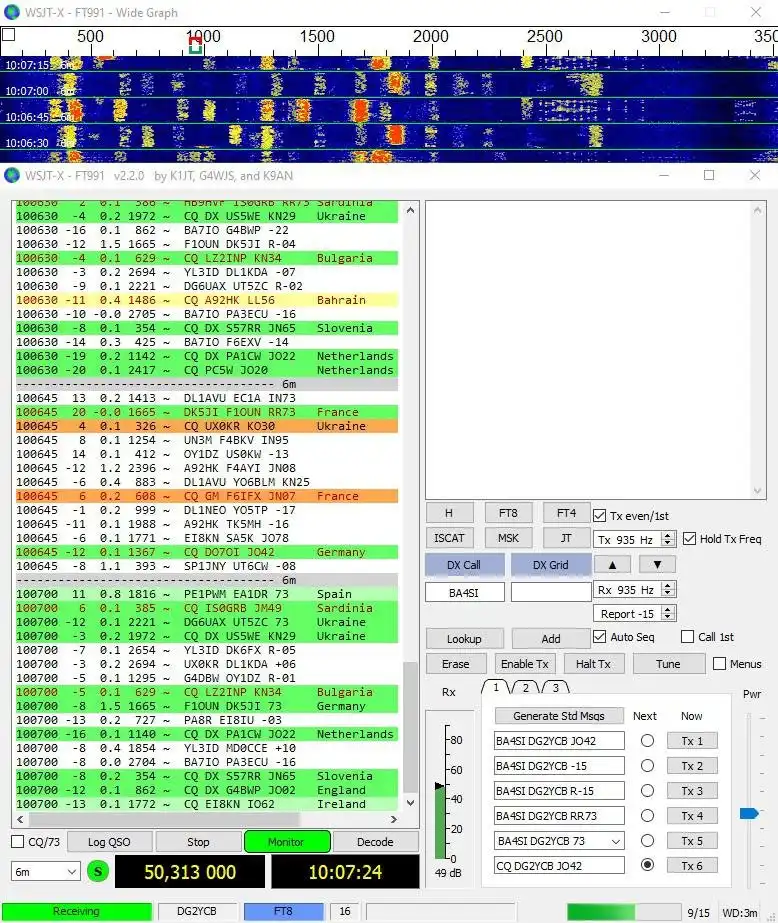Click the Log QSO button
The height and width of the screenshot is (923, 778).
[x=109, y=842]
